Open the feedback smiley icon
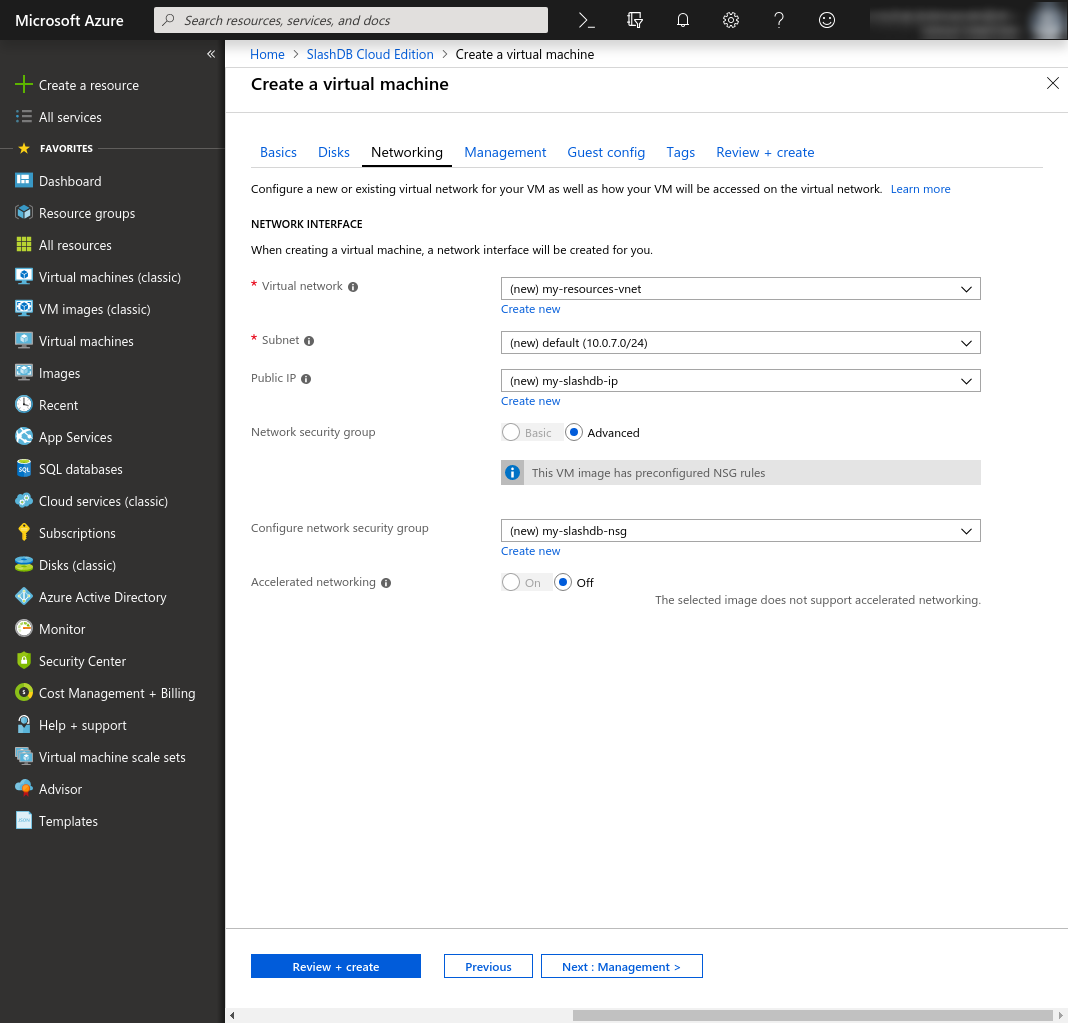This screenshot has height=1023, width=1068. point(826,20)
